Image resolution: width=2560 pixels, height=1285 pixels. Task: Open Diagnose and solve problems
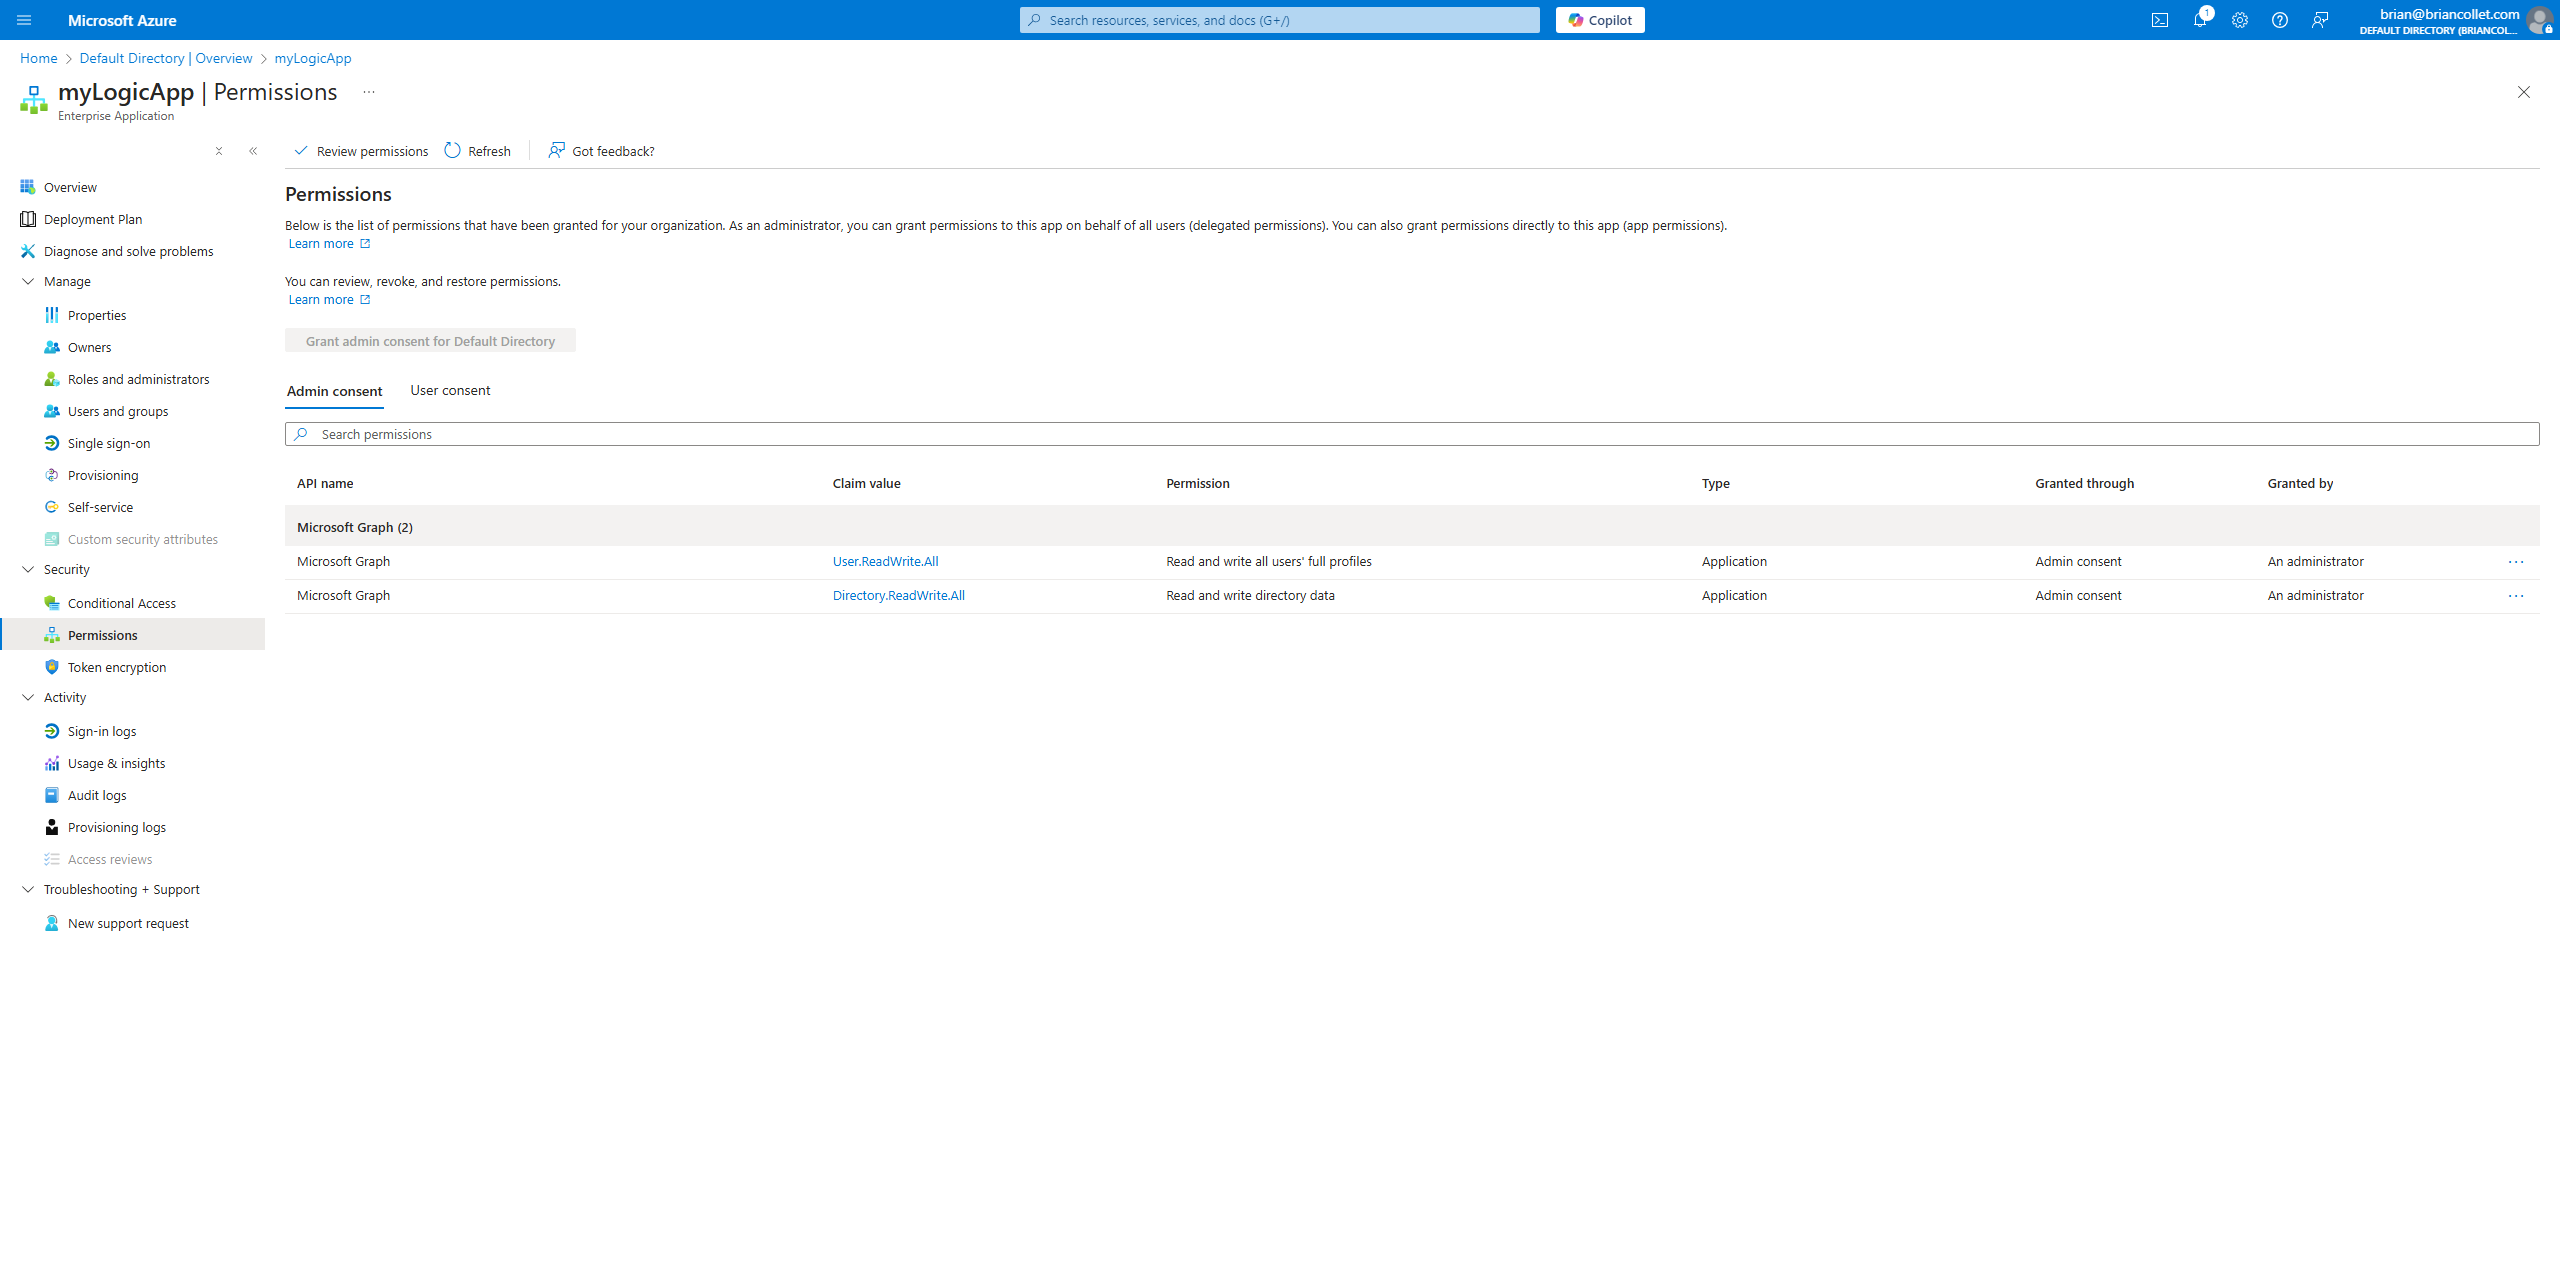[128, 251]
